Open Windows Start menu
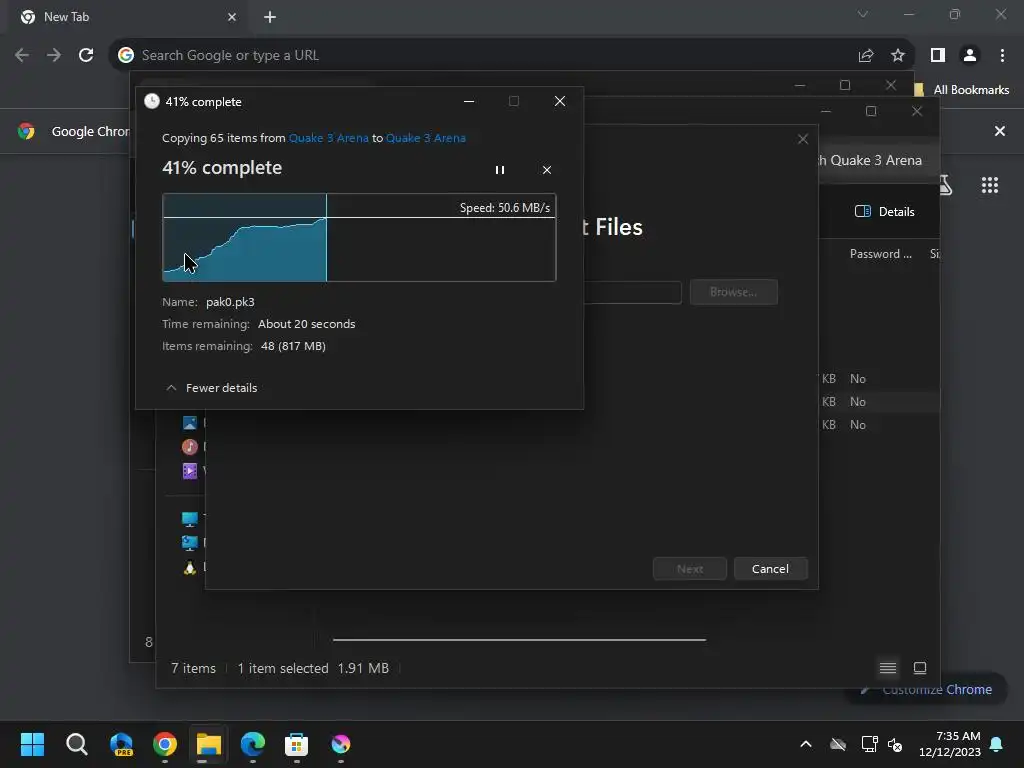Image resolution: width=1024 pixels, height=768 pixels. [x=32, y=744]
